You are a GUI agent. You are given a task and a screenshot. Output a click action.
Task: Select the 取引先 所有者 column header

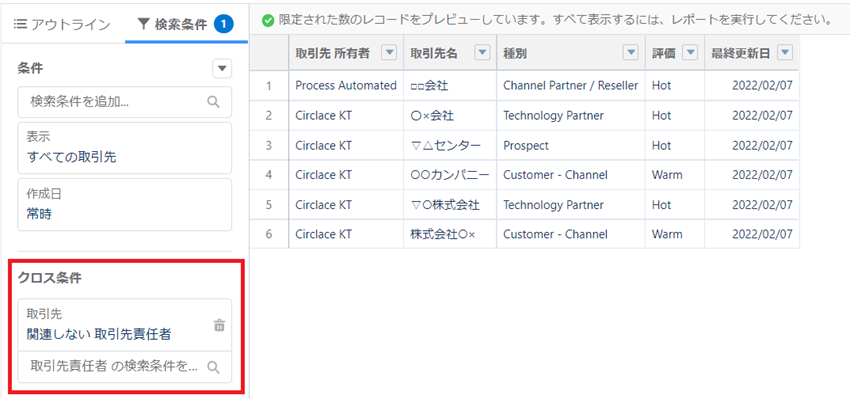[x=346, y=53]
